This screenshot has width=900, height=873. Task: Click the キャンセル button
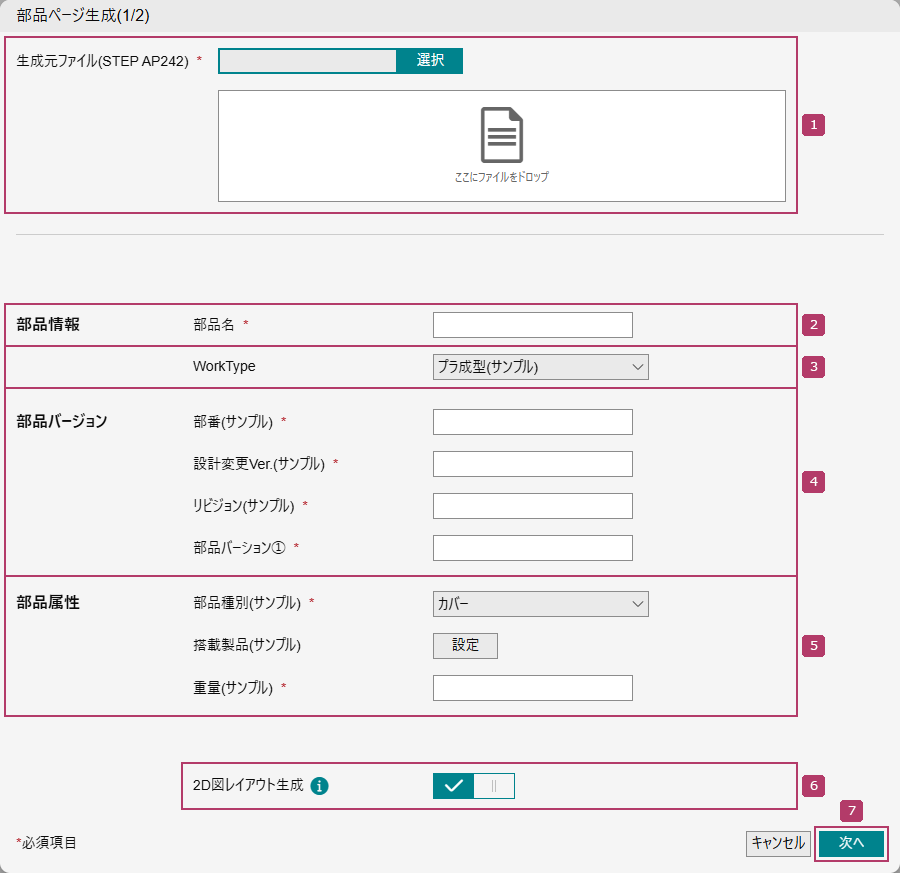pyautogui.click(x=778, y=844)
